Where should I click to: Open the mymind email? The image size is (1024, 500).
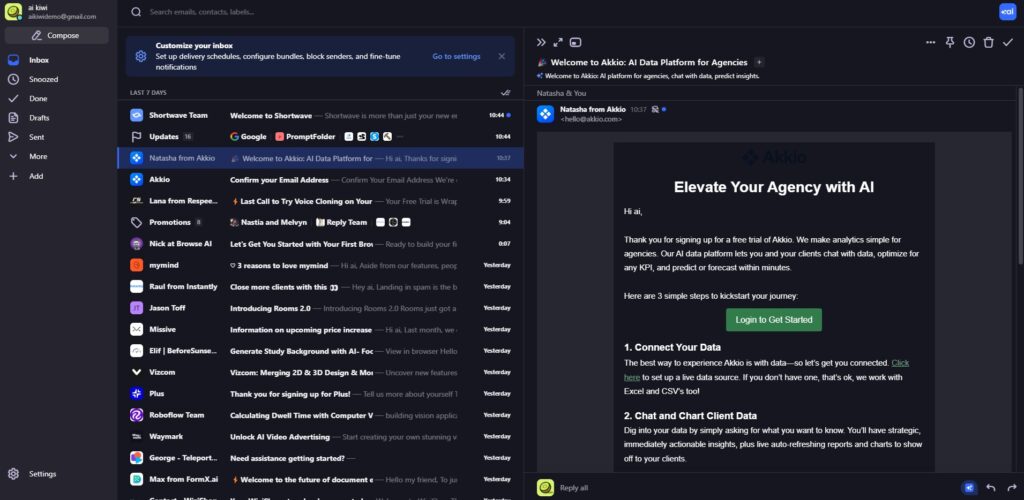coord(320,265)
